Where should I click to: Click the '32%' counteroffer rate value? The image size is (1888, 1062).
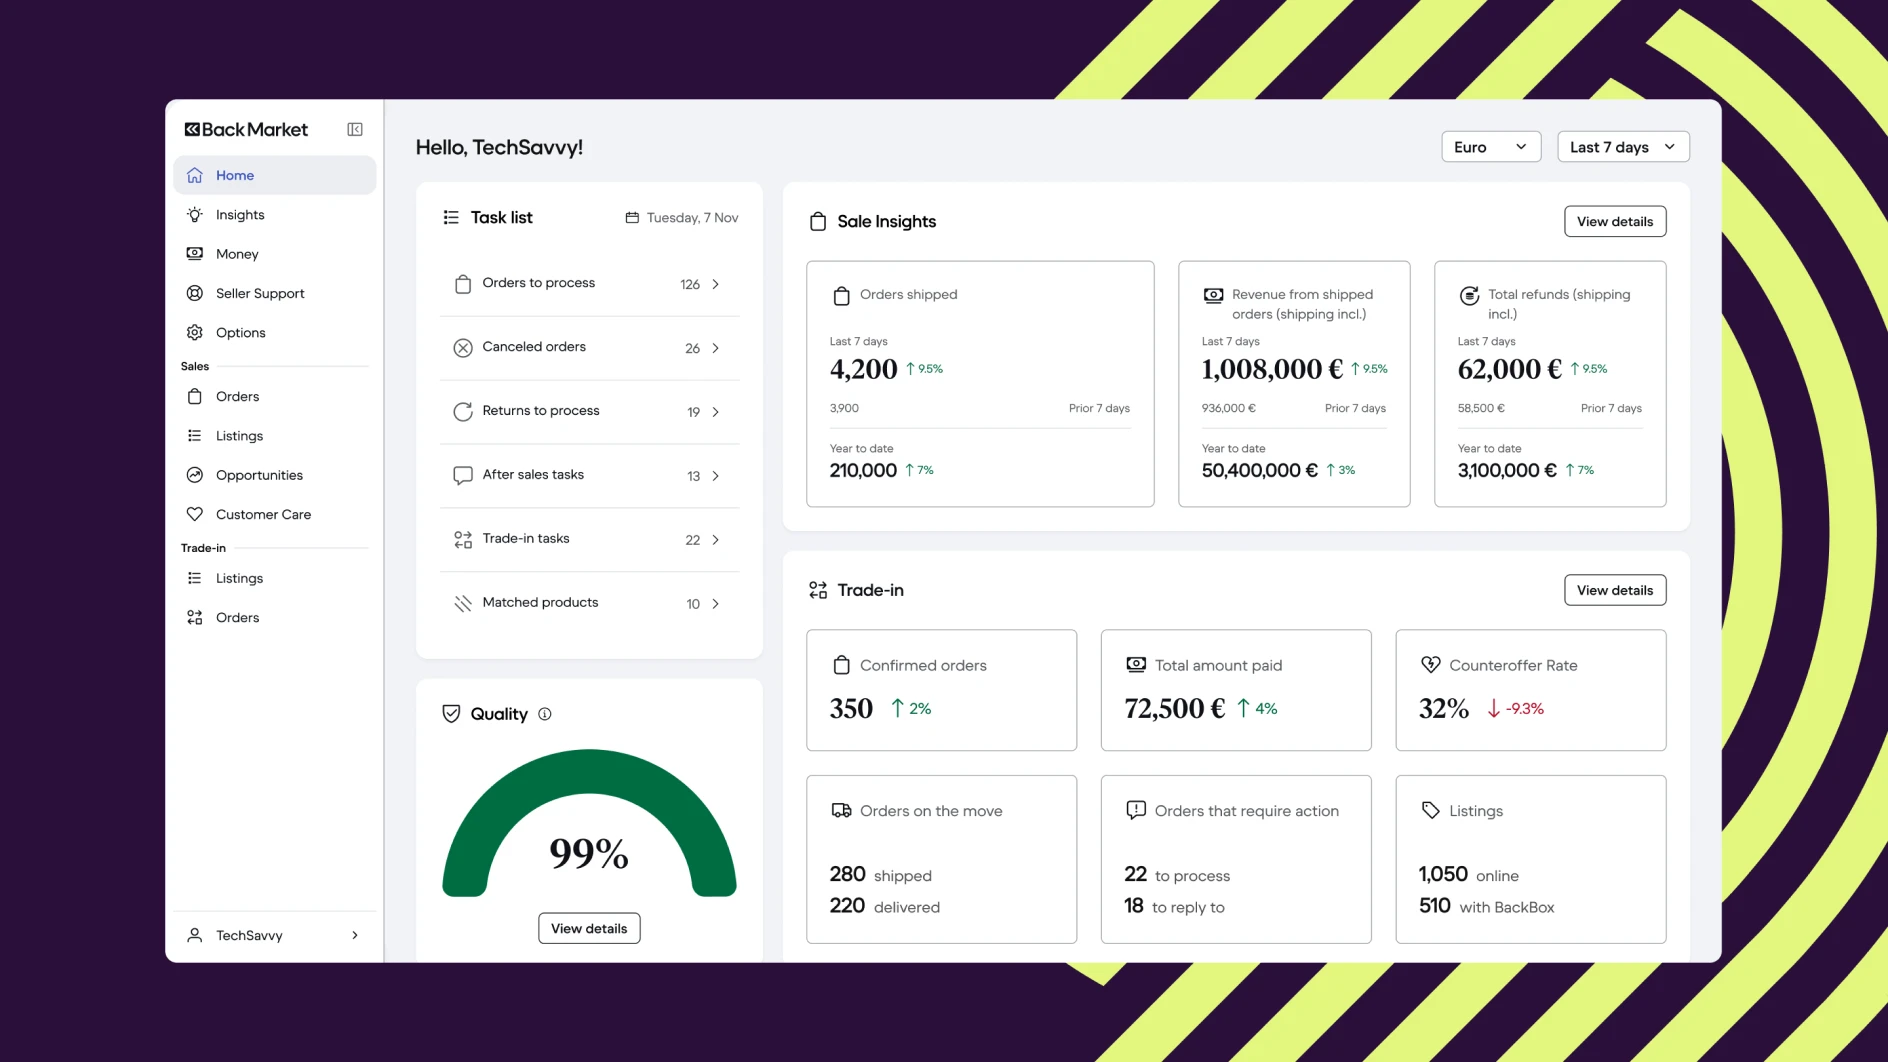pos(1444,708)
